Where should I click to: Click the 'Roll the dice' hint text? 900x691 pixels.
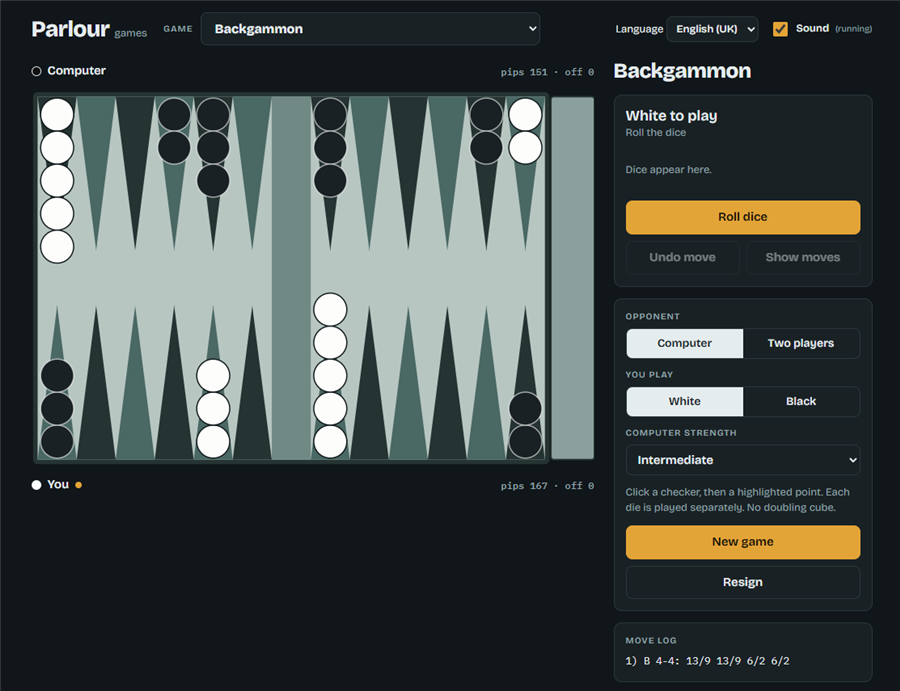(655, 133)
